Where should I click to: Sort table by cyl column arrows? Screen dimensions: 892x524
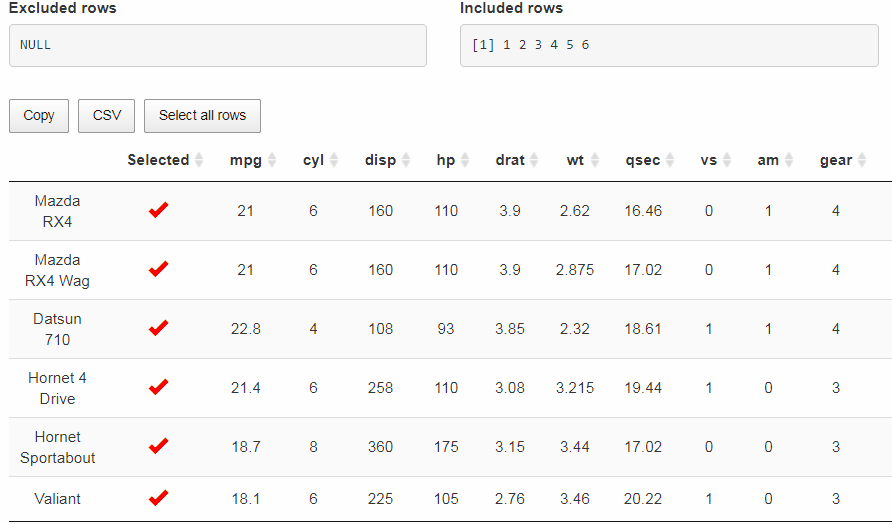334,160
